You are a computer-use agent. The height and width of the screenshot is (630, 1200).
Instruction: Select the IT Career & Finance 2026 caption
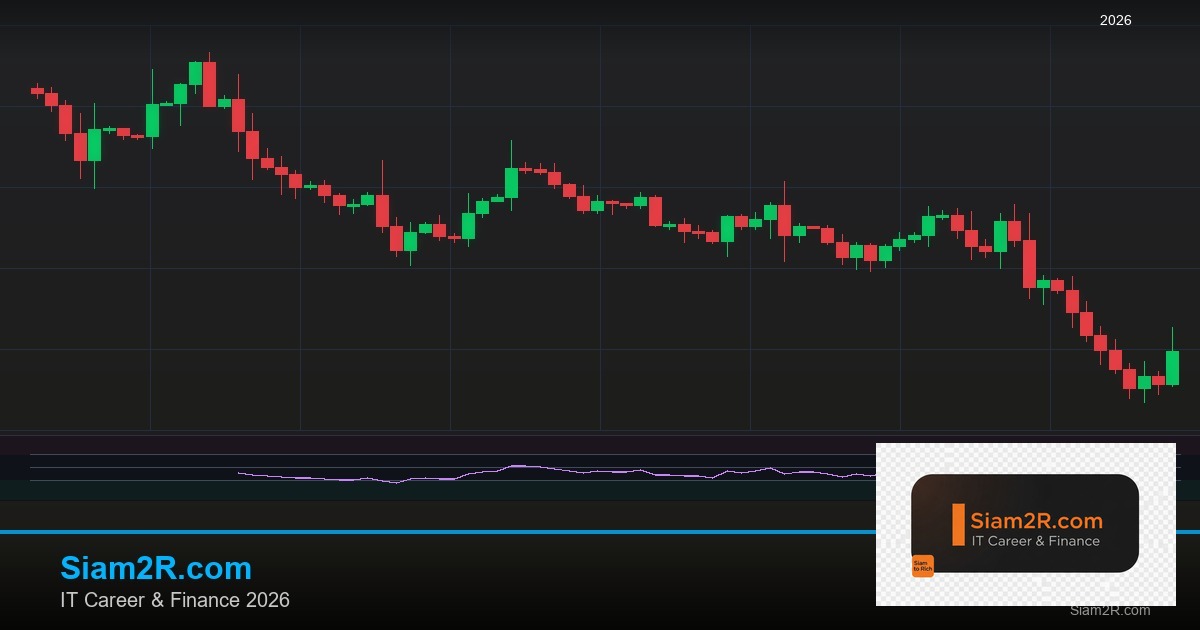173,600
